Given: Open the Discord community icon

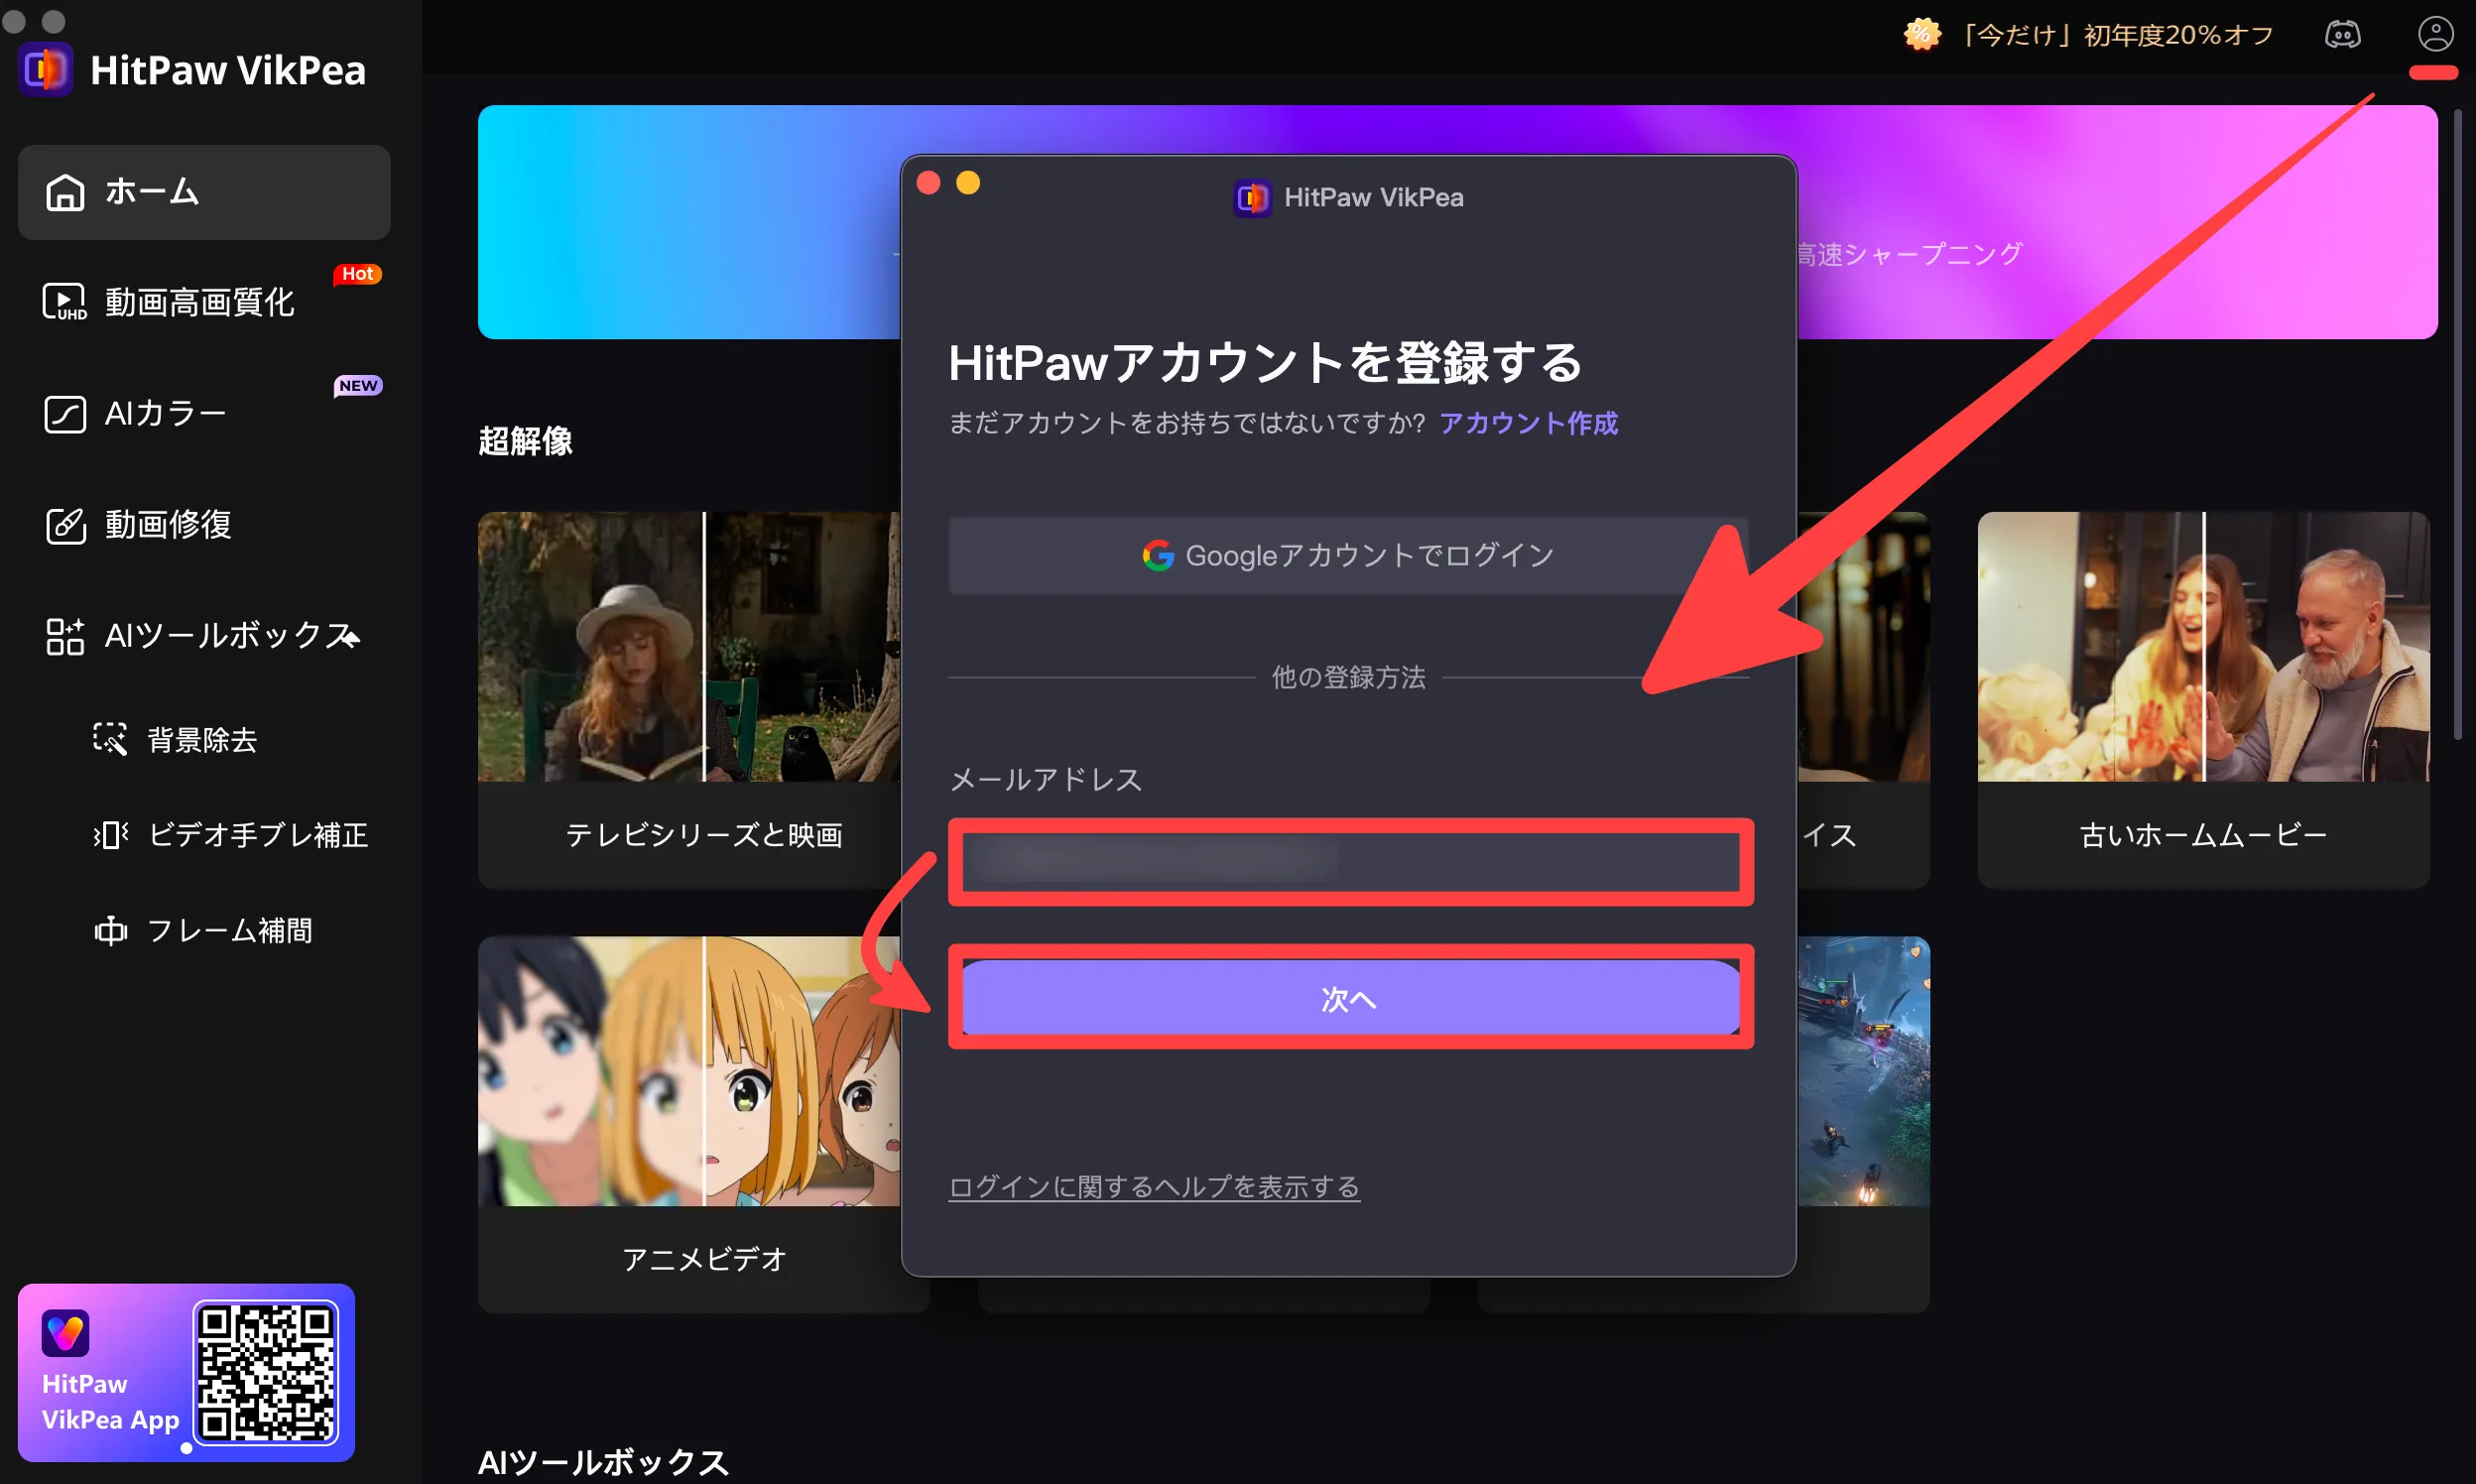Looking at the screenshot, I should pyautogui.click(x=2342, y=35).
